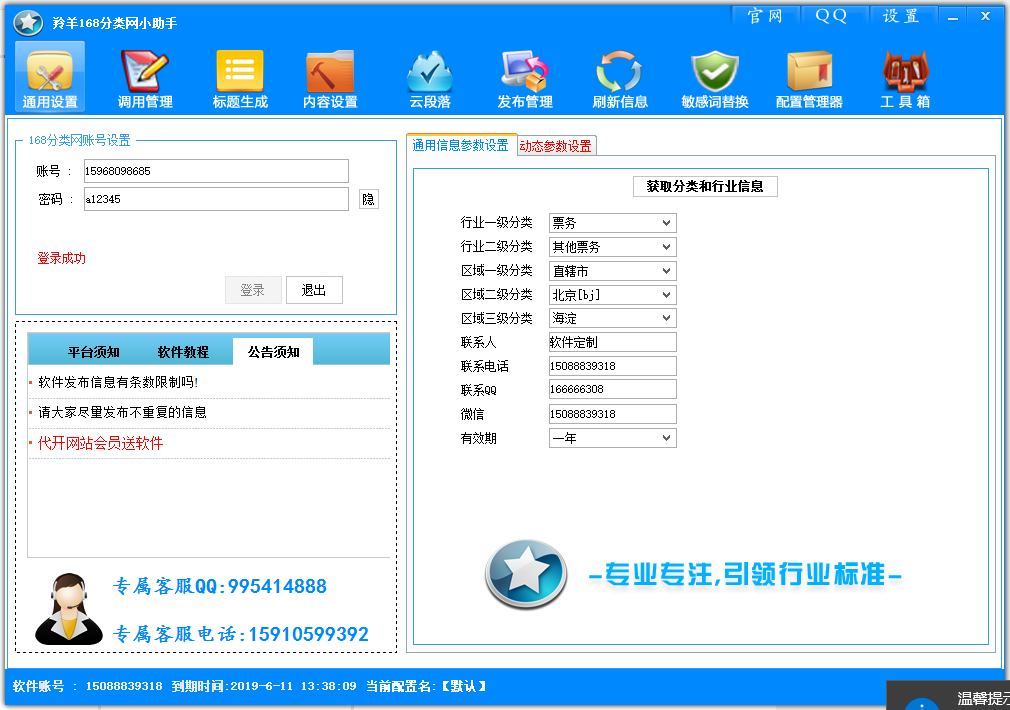
Task: Click the 获取分类和行业信息 button
Action: [705, 186]
